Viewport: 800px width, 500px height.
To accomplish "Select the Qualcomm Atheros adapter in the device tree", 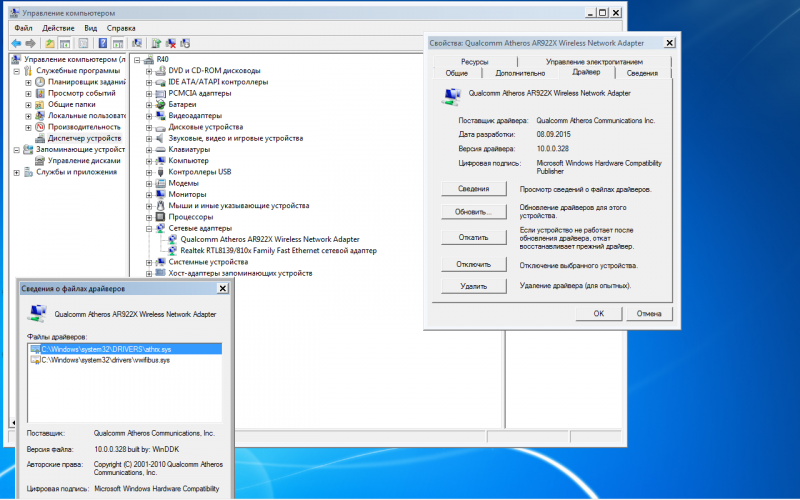I will click(x=269, y=240).
